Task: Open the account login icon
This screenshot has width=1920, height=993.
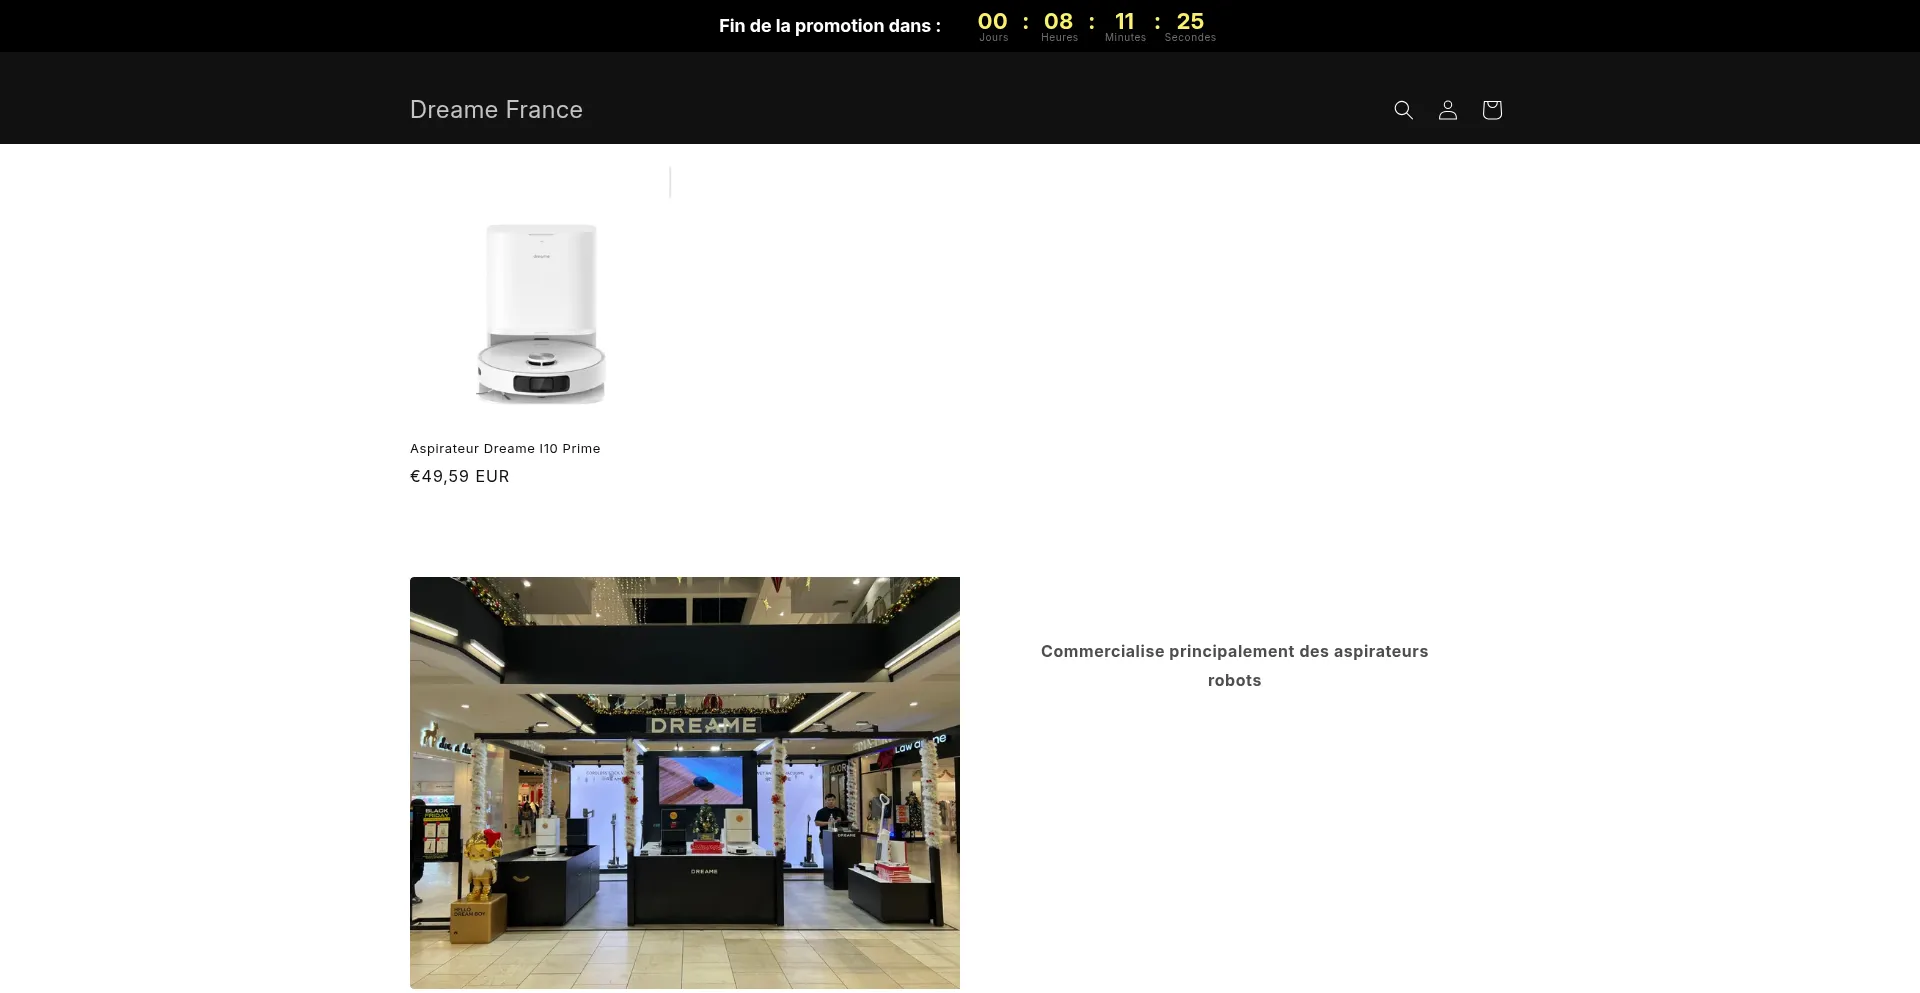Action: coord(1447,110)
